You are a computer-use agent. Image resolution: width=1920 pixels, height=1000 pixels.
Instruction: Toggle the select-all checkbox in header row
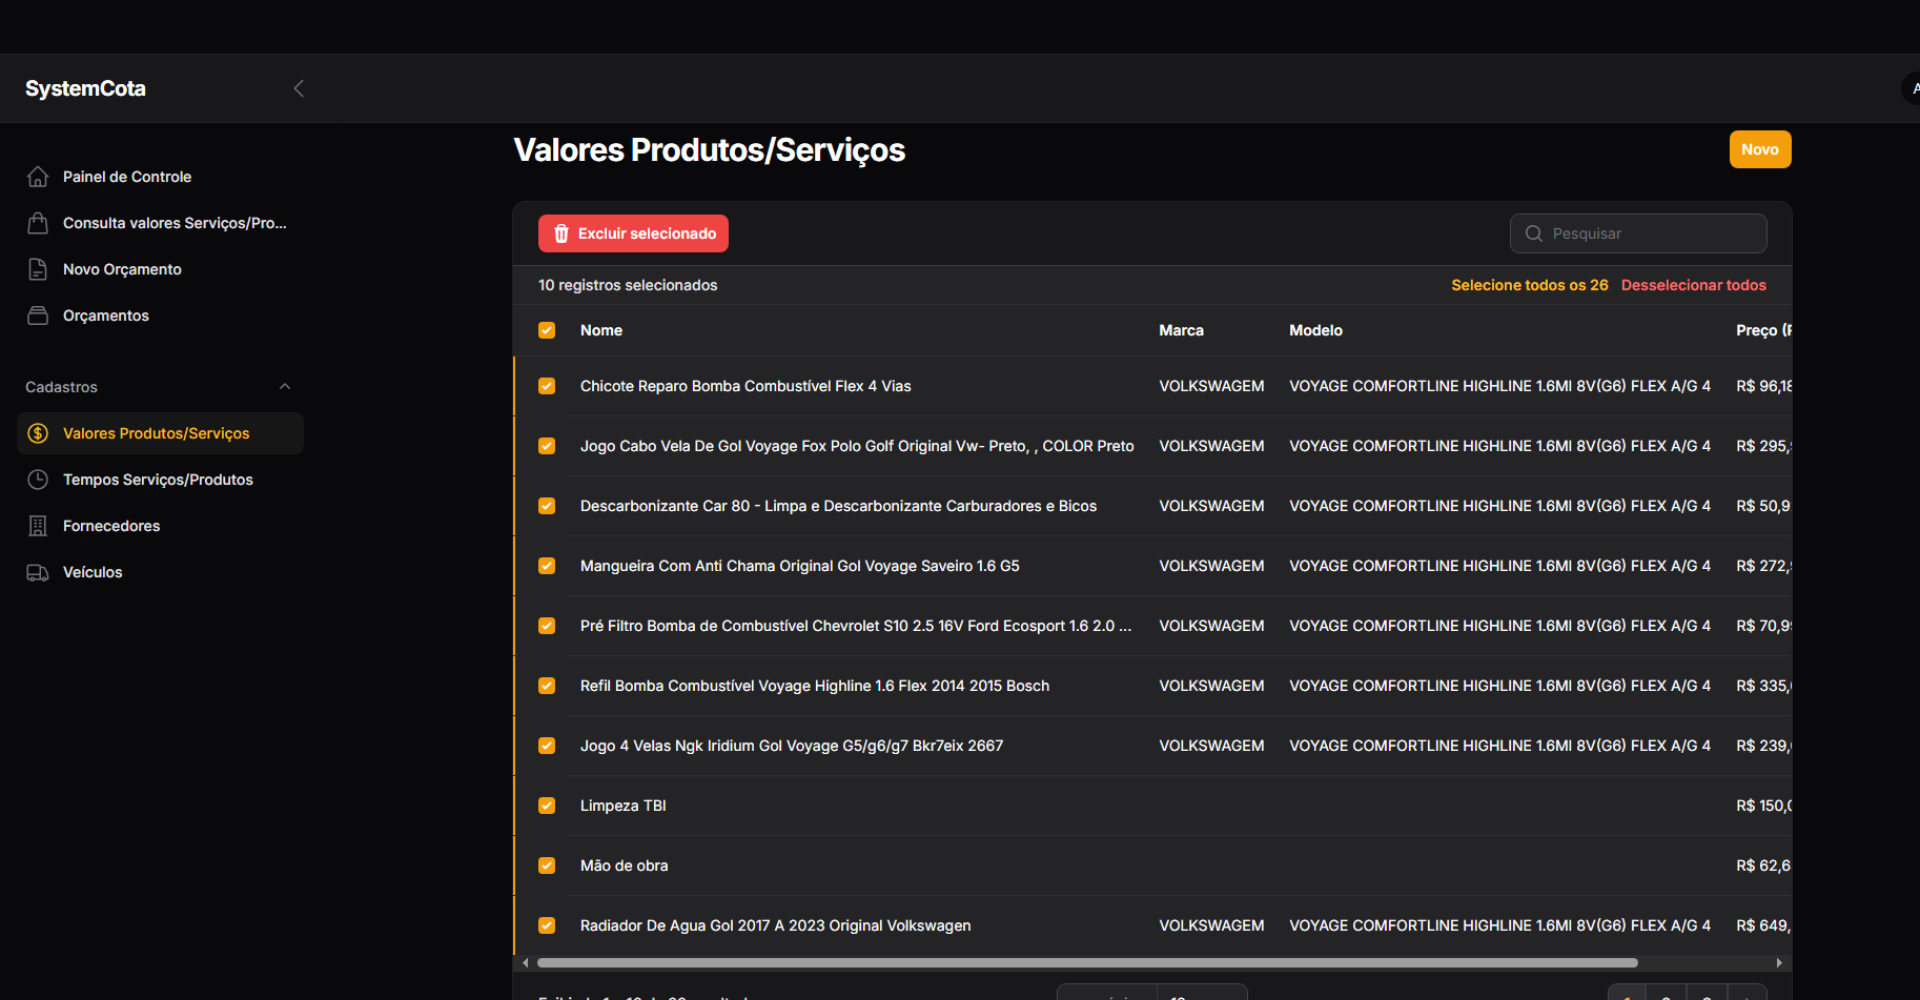547,330
